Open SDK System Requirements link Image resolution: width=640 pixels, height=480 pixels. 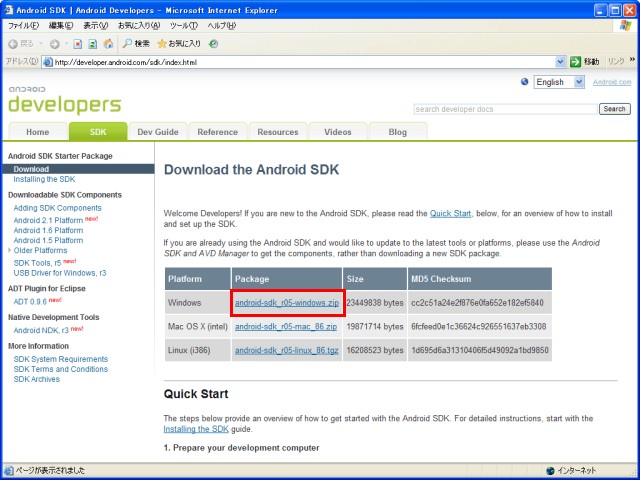point(61,359)
